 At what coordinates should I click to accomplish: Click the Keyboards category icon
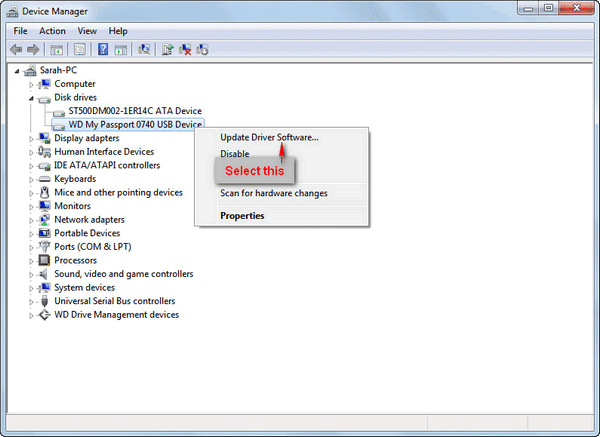point(44,179)
